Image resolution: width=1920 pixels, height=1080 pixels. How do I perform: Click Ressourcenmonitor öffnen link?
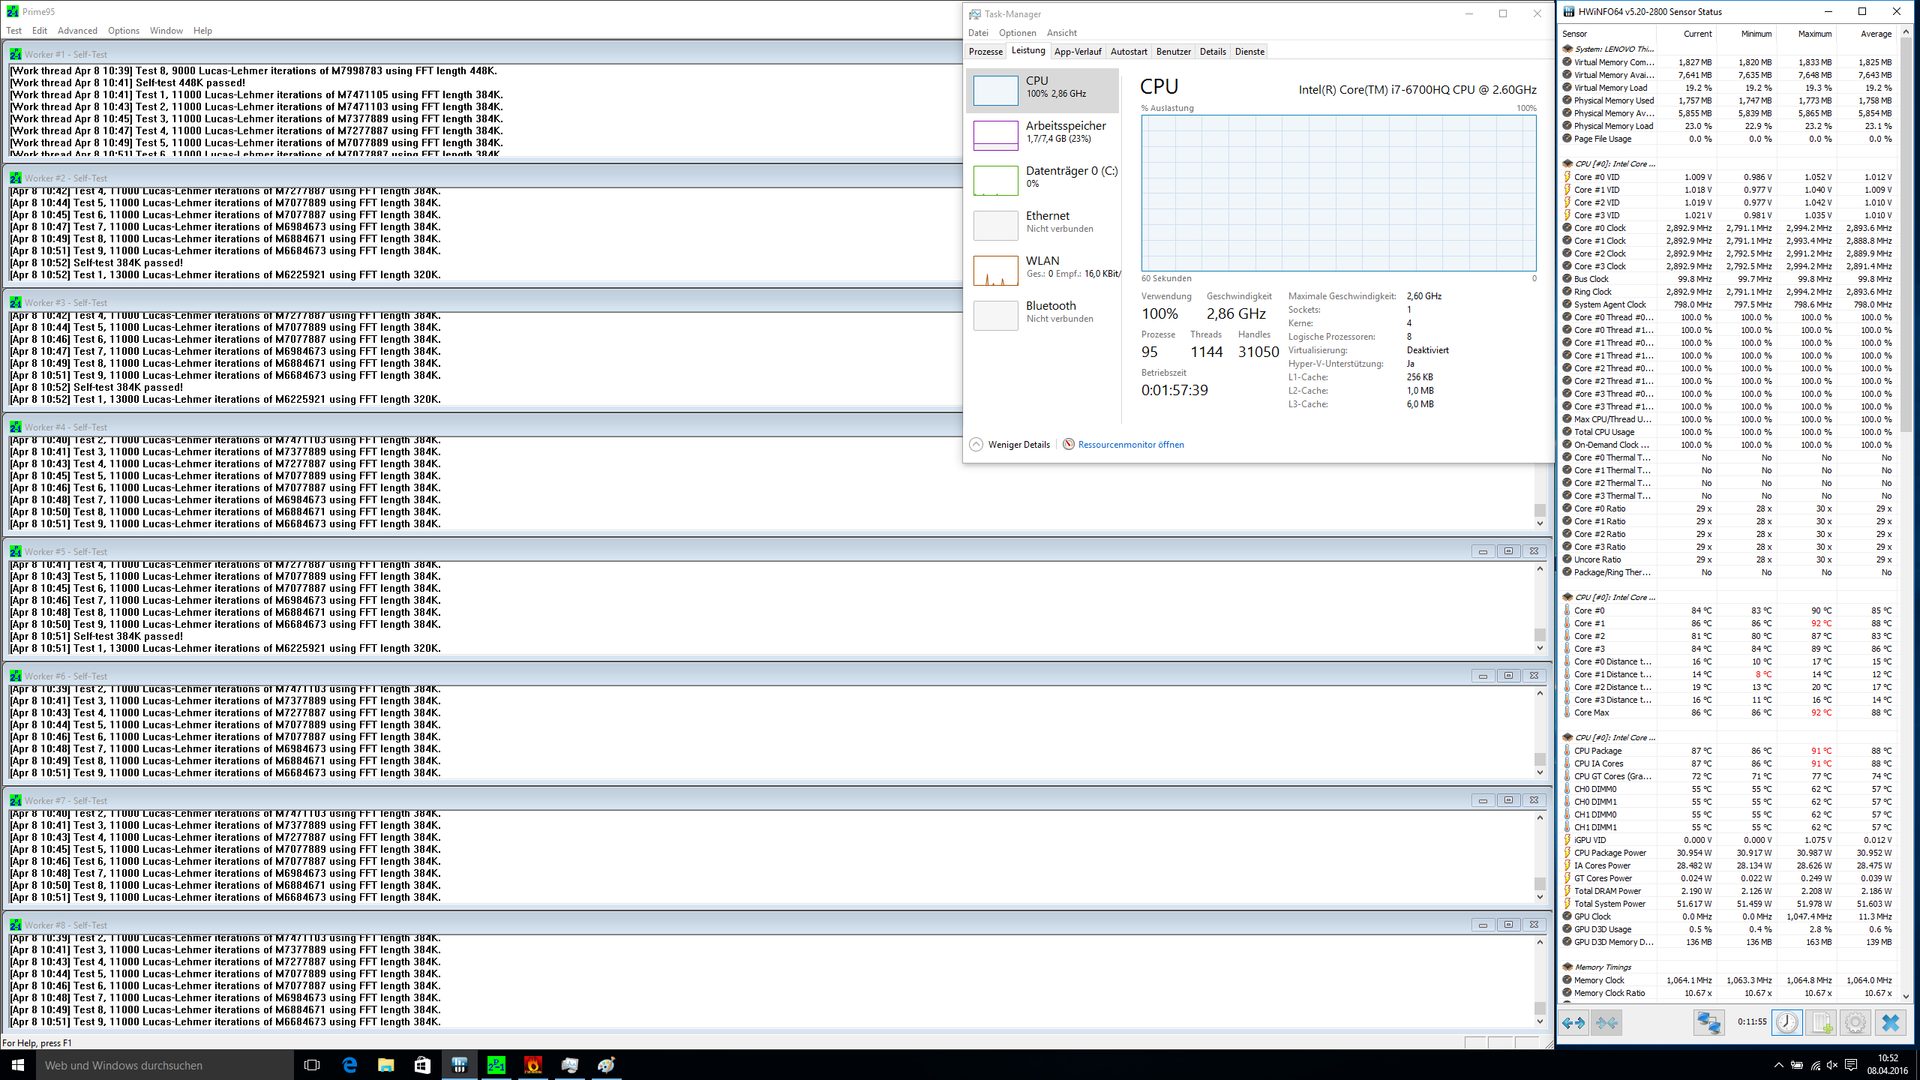[1131, 444]
